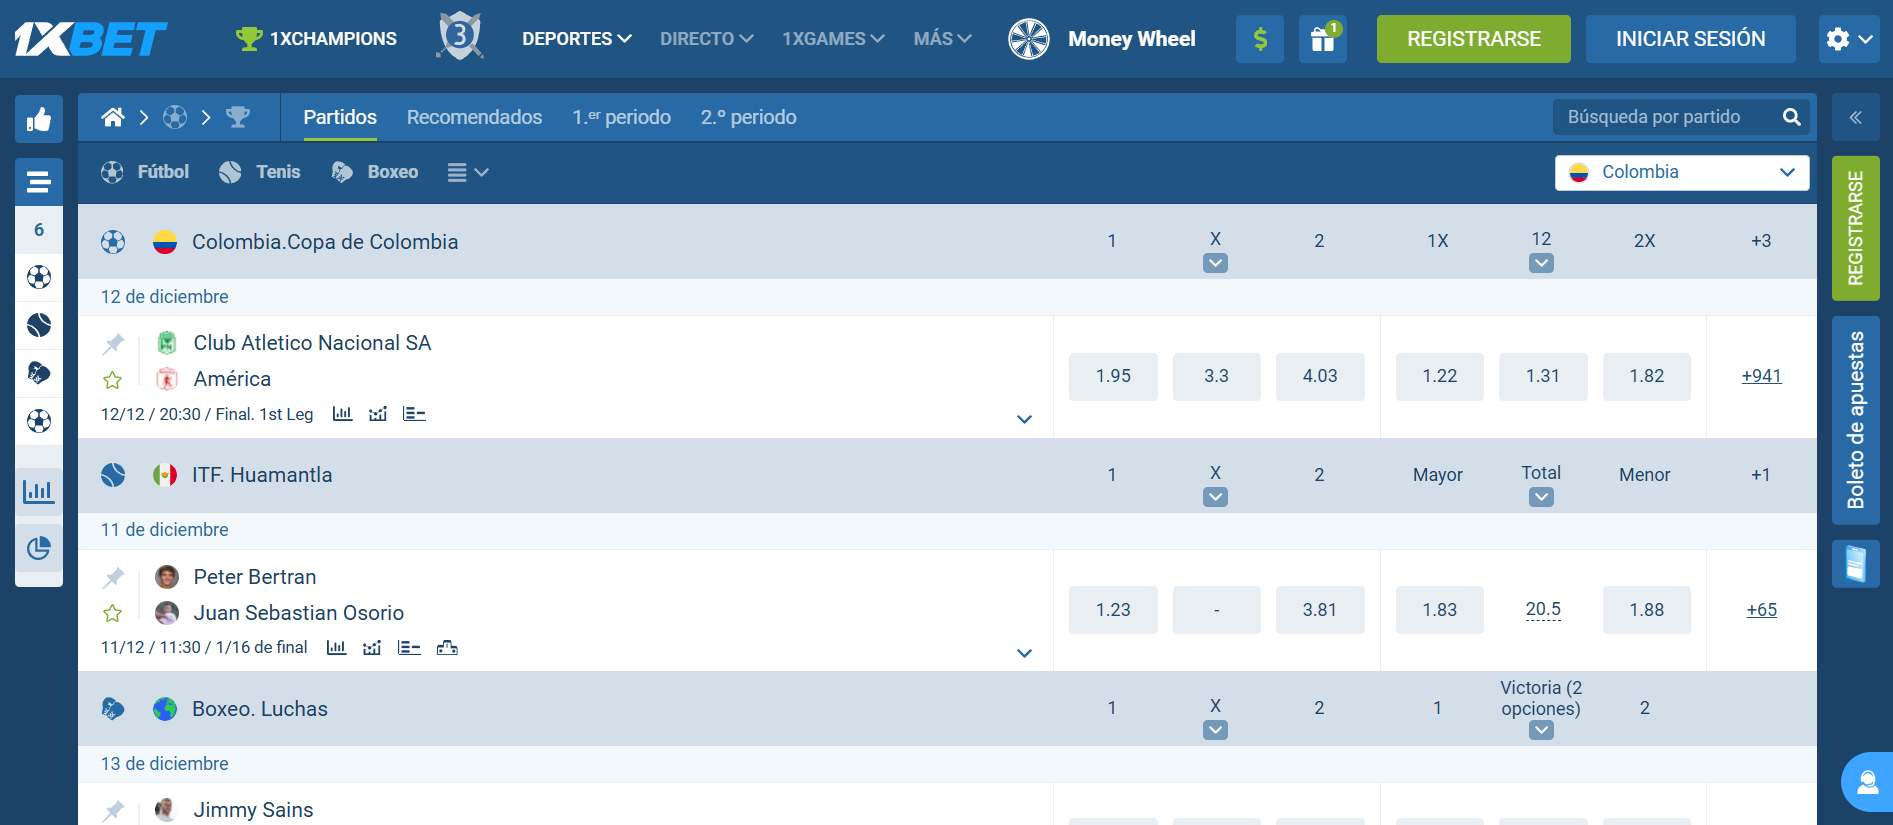Select the tennis ball icon in sidebar
This screenshot has width=1893, height=825.
point(39,325)
